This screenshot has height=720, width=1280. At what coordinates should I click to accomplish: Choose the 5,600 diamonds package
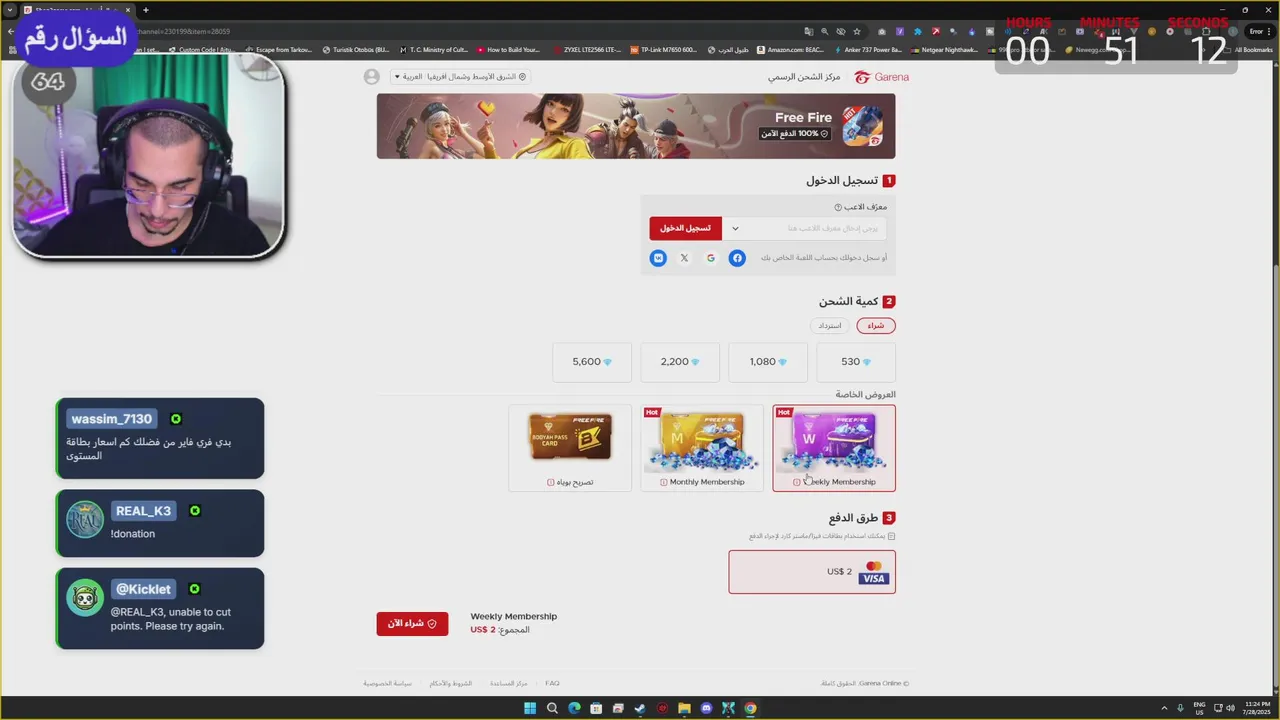point(592,362)
